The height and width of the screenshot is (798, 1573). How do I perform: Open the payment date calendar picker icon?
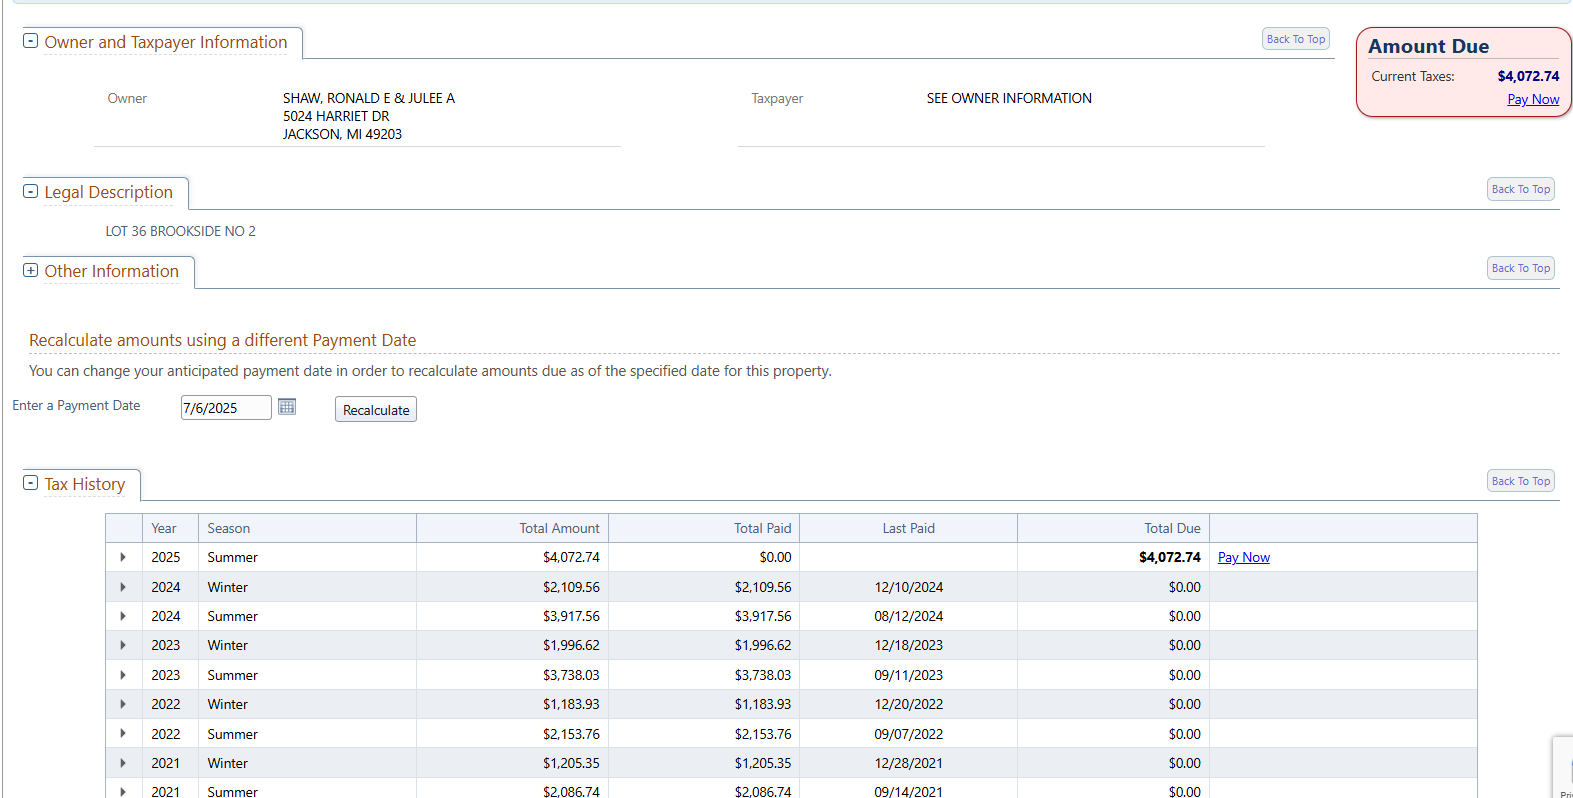287,407
